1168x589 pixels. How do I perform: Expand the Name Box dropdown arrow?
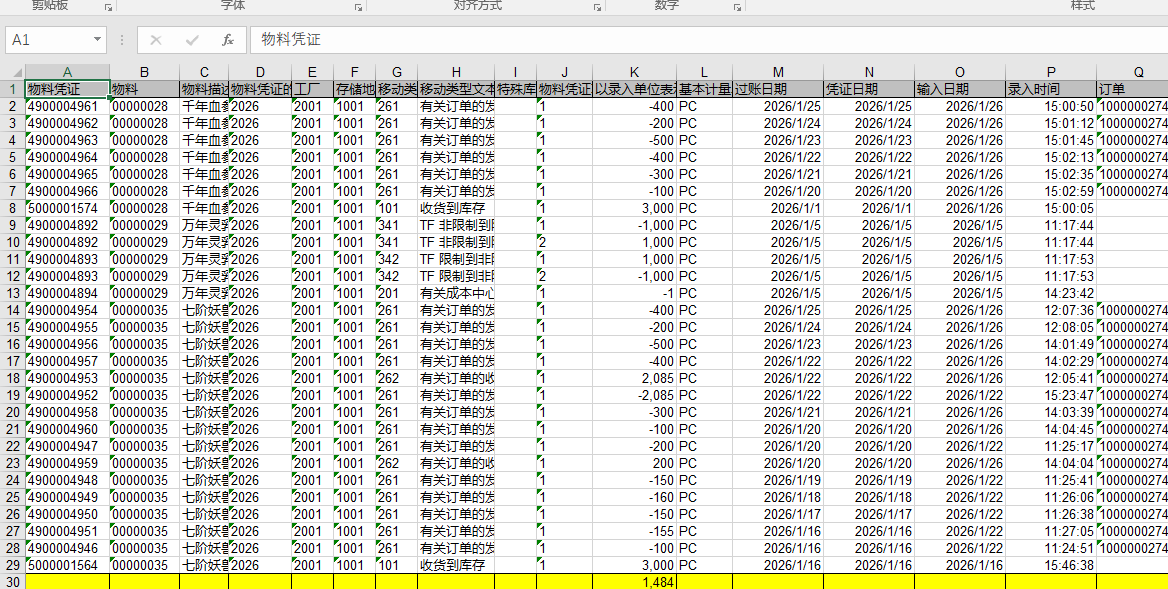coord(97,40)
